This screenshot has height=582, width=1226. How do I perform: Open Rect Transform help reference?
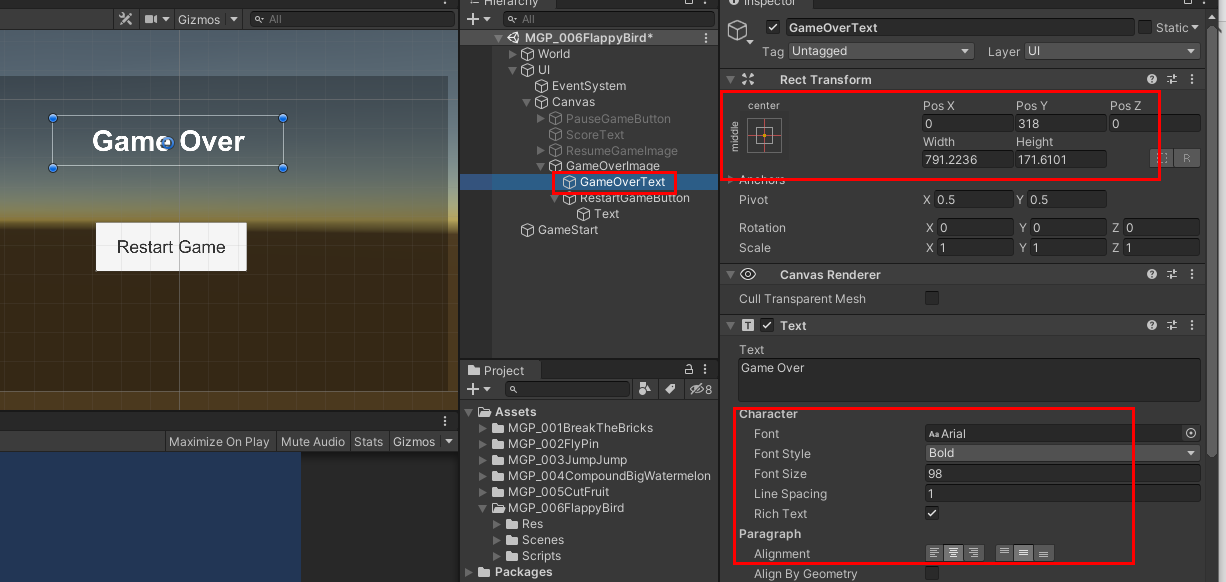1152,79
